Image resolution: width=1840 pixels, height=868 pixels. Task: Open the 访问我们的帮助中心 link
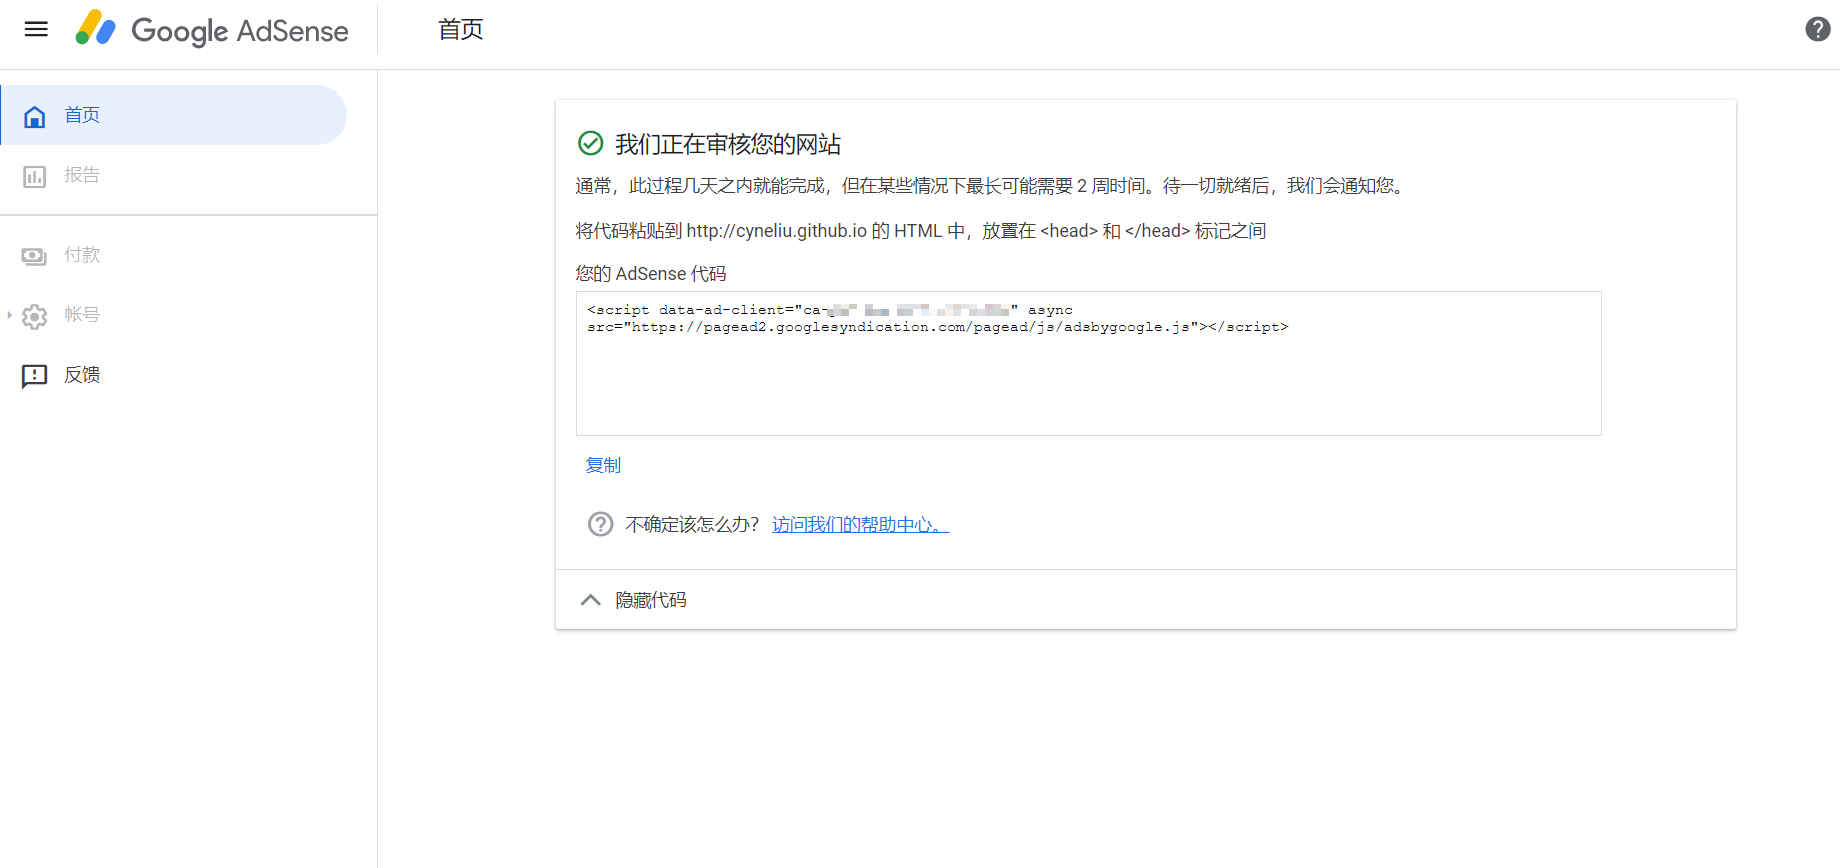coord(860,525)
